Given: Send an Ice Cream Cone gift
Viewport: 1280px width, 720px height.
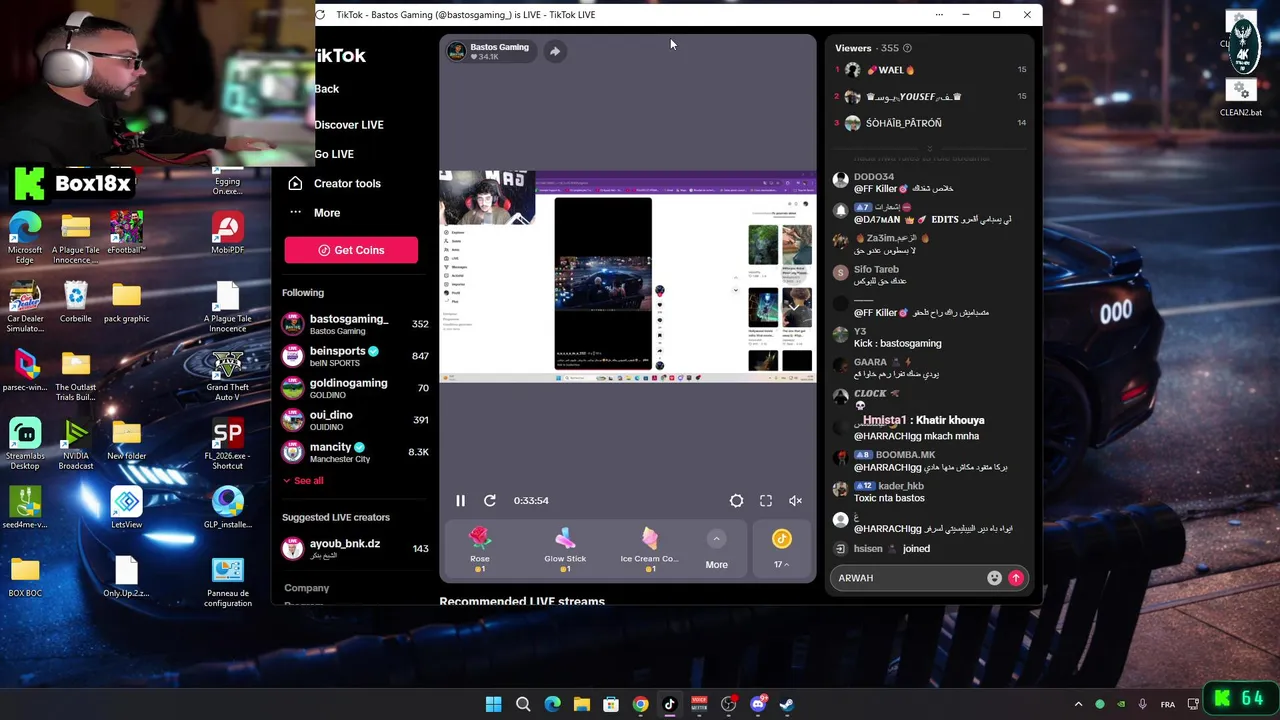Looking at the screenshot, I should click(x=649, y=549).
